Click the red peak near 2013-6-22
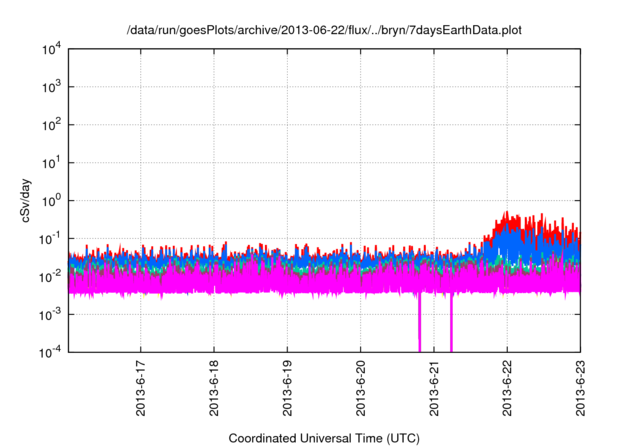This screenshot has height=448, width=640. (507, 218)
